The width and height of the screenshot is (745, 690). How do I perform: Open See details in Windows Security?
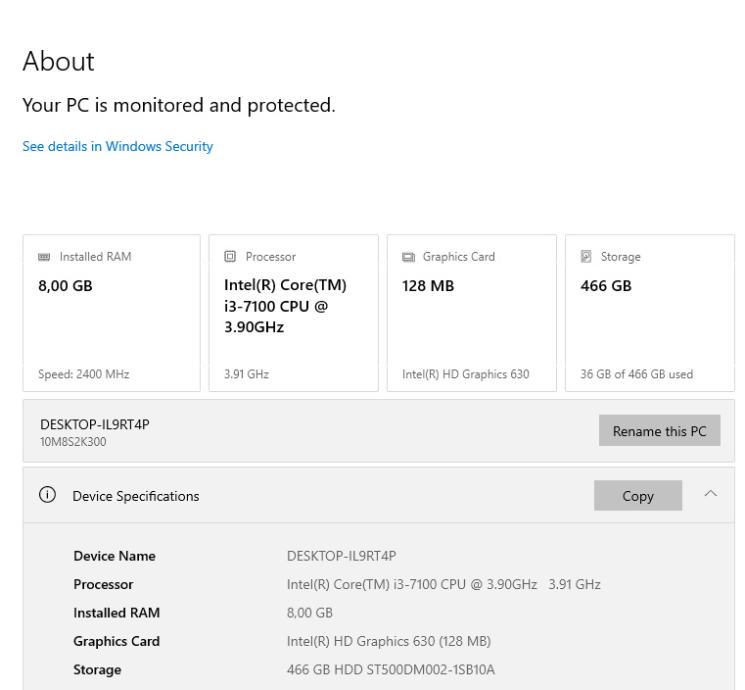(x=118, y=147)
